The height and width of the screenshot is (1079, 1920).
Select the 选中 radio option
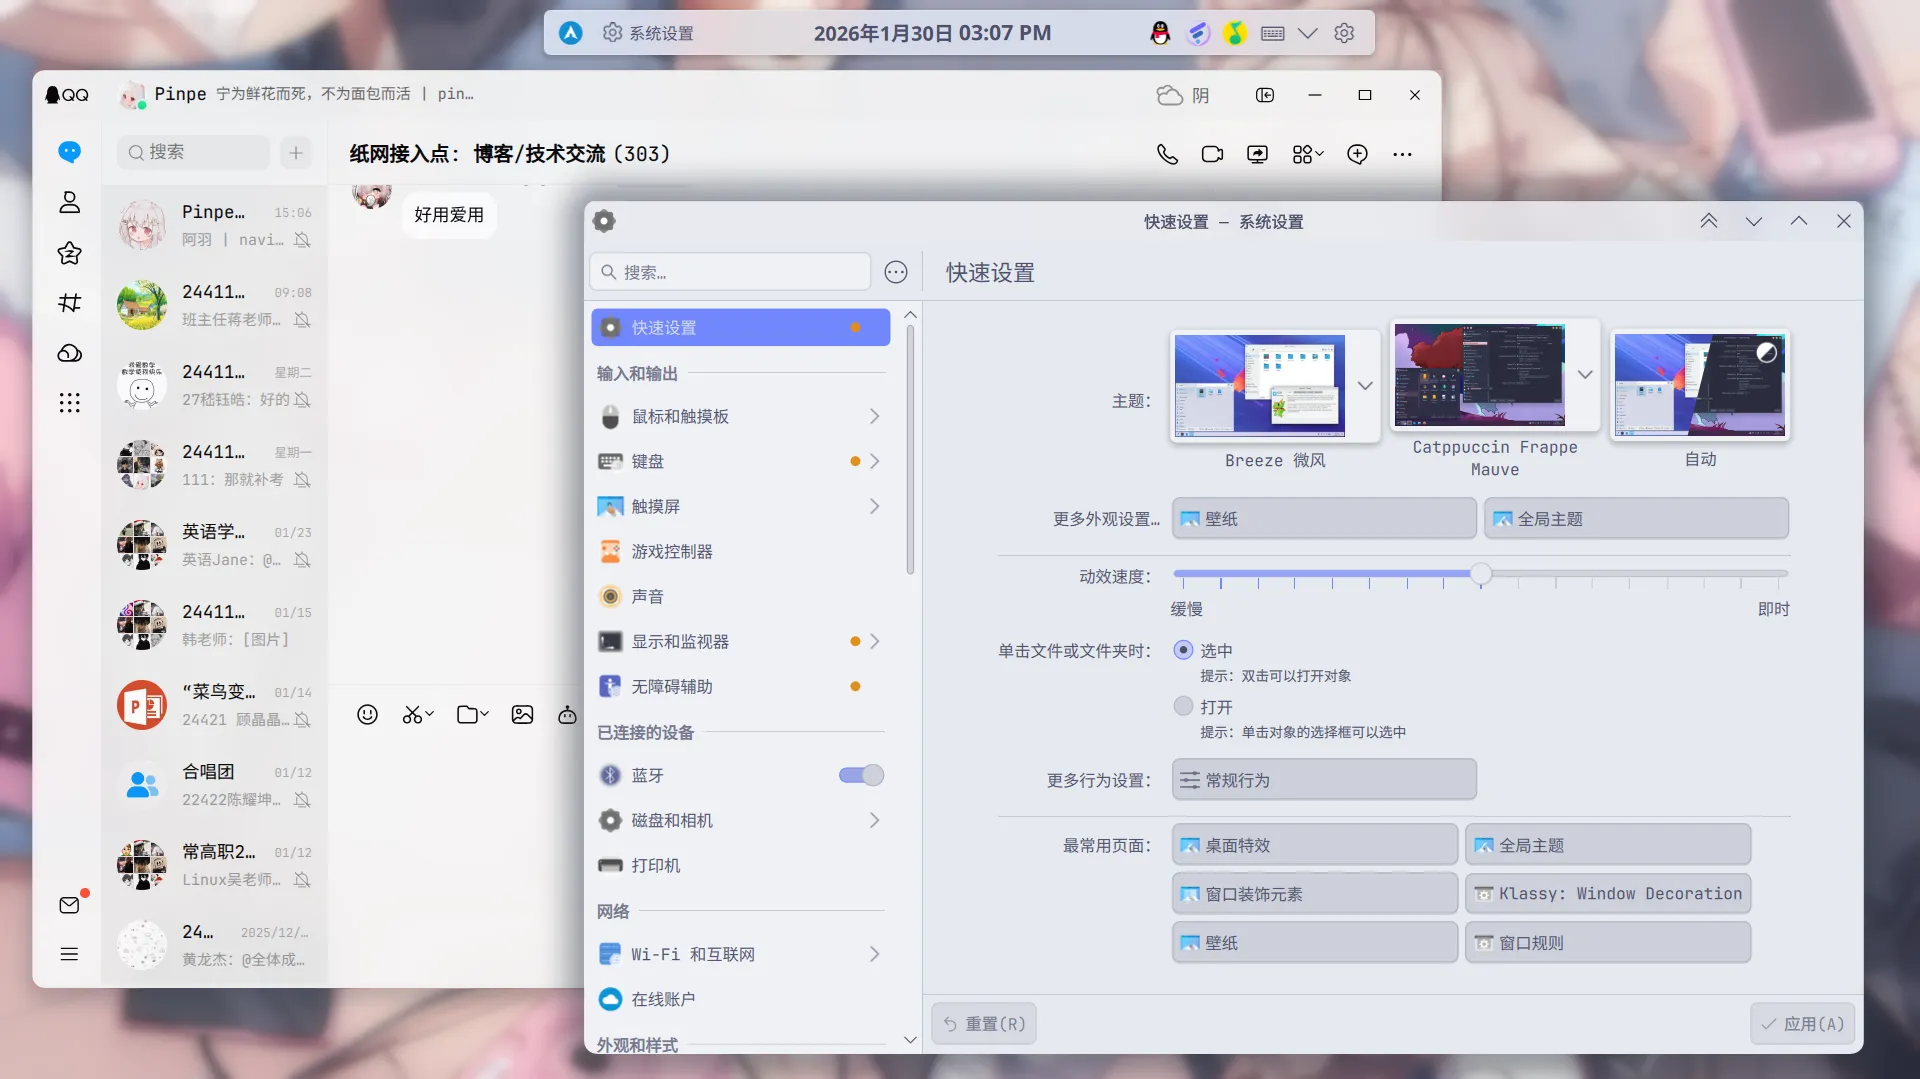[1183, 650]
